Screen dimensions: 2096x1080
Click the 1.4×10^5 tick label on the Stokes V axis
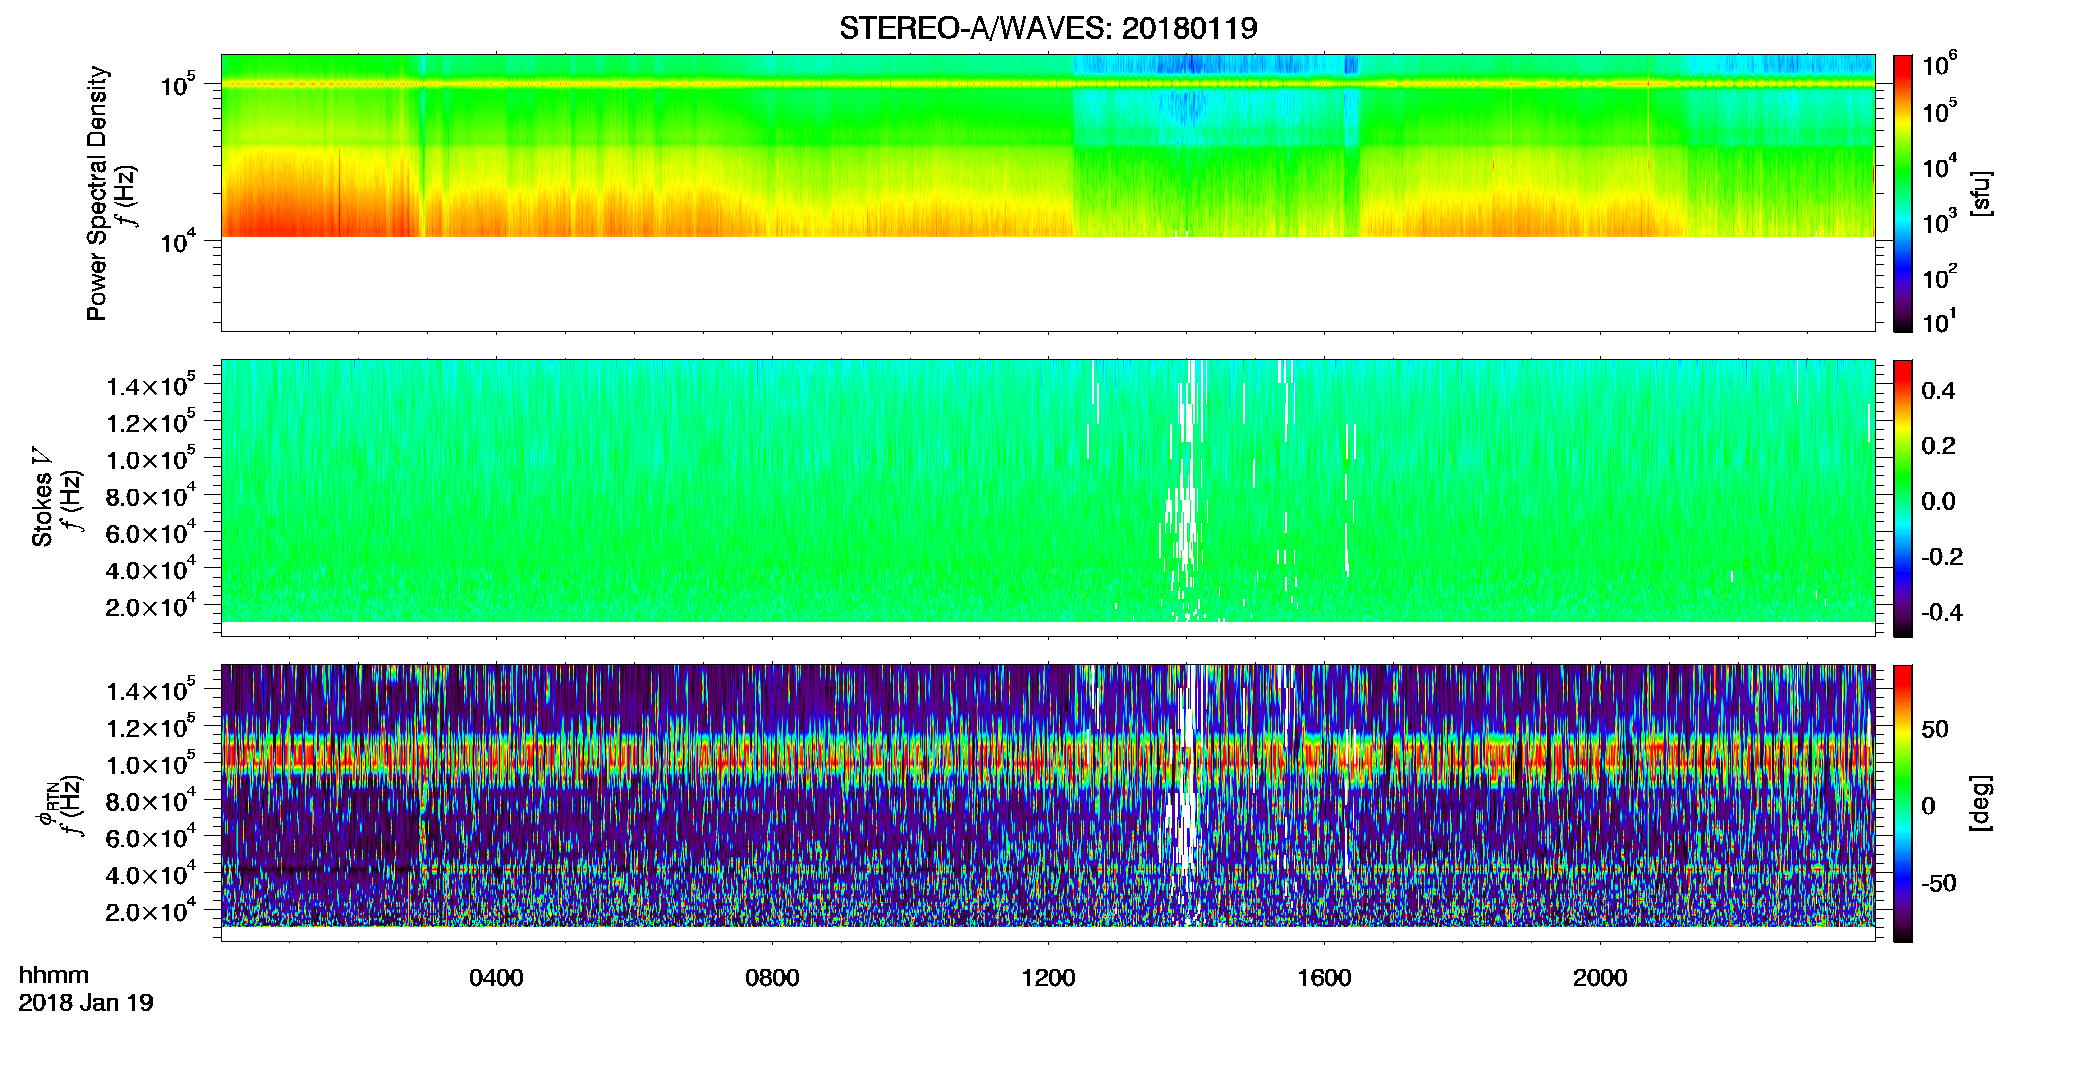click(150, 386)
